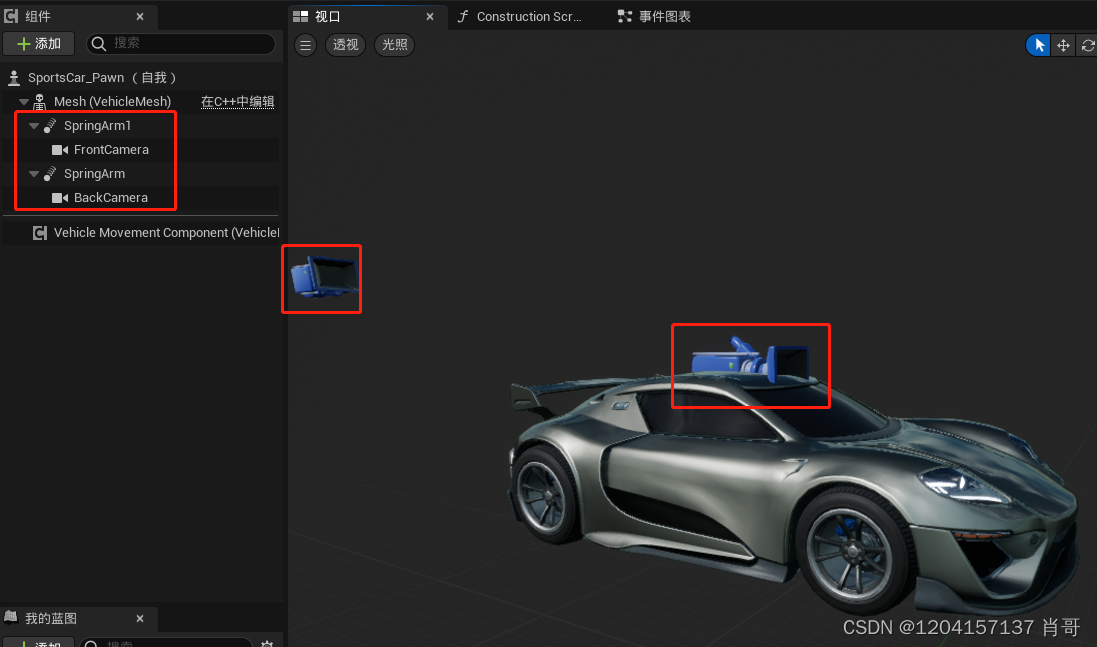1097x647 pixels.
Task: Select the FrontCamera component
Action: tap(111, 150)
